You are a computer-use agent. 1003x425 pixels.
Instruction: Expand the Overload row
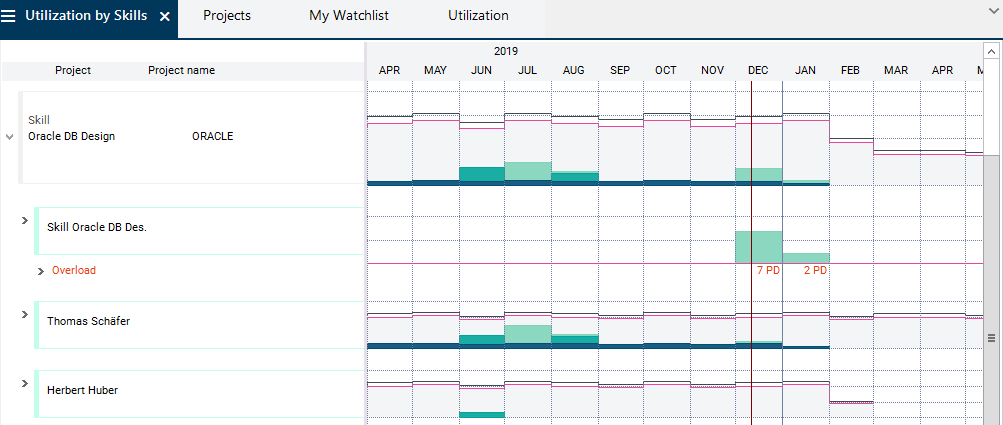(41, 271)
